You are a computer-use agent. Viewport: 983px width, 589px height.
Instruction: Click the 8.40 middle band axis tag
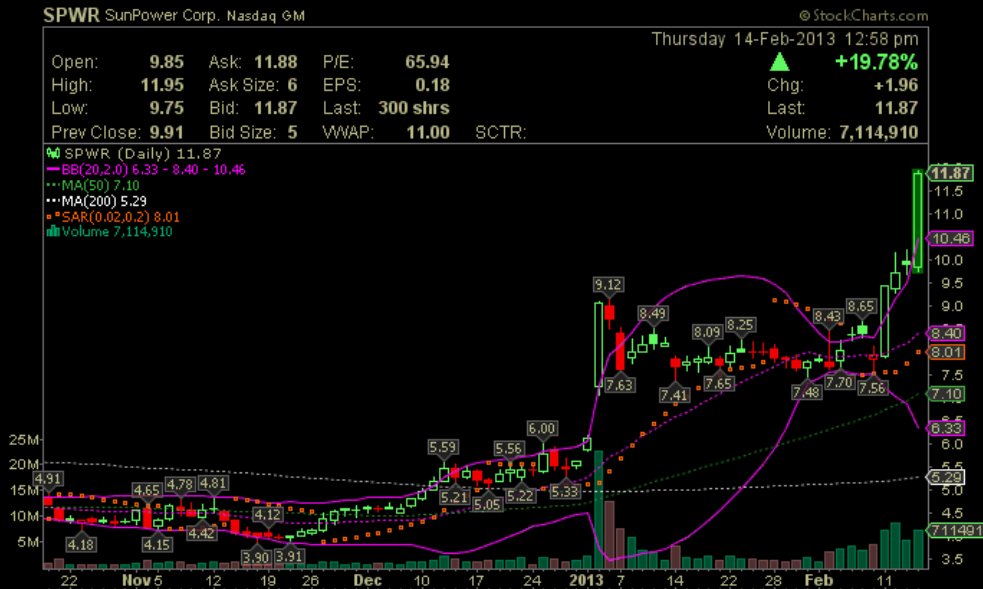coord(946,333)
